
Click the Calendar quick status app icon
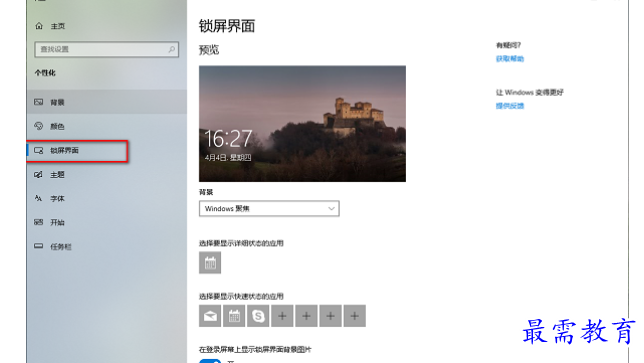coord(234,316)
